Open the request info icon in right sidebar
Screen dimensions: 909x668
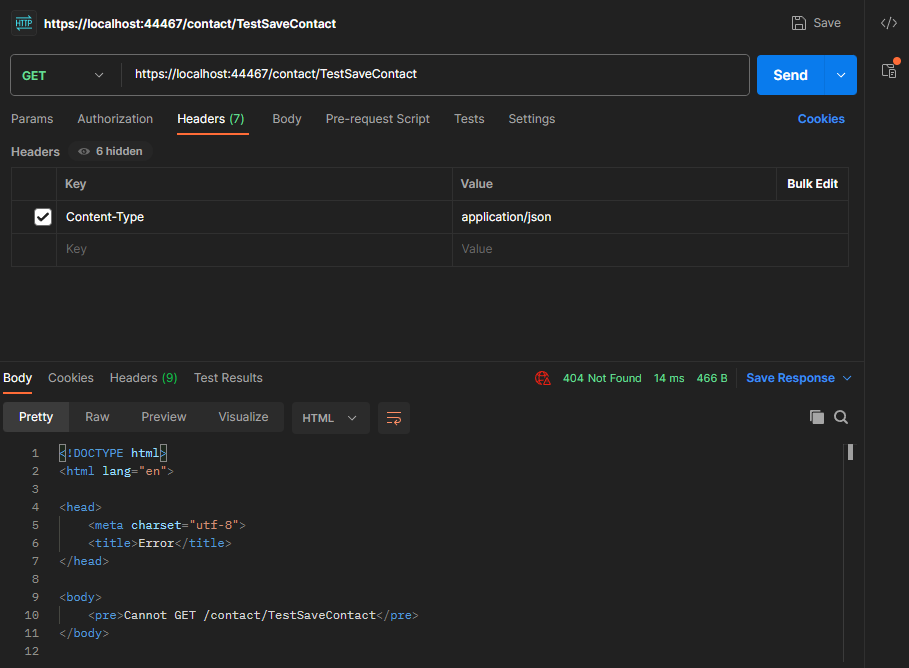click(888, 70)
